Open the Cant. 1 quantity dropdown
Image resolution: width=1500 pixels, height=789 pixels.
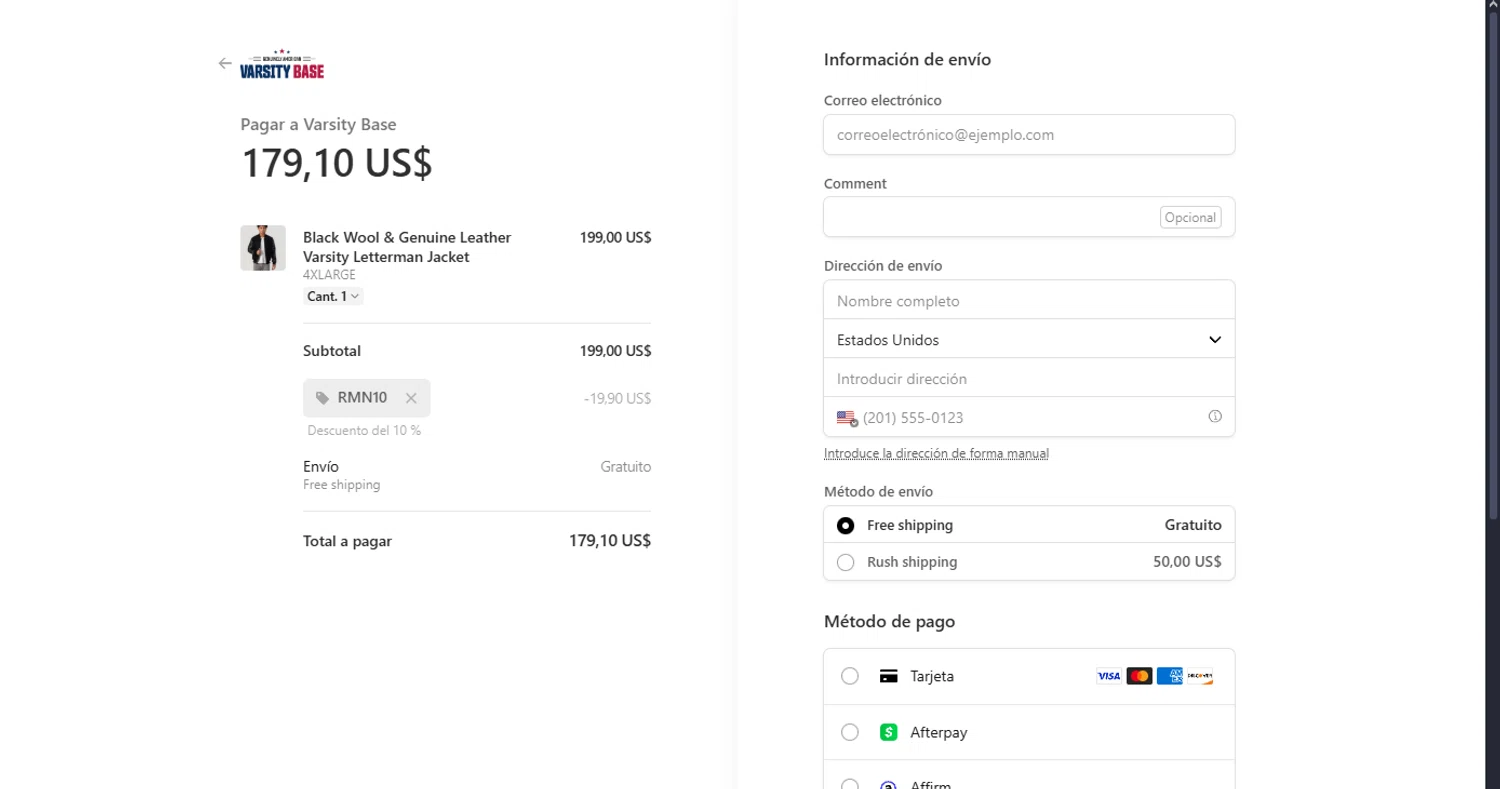coord(333,296)
